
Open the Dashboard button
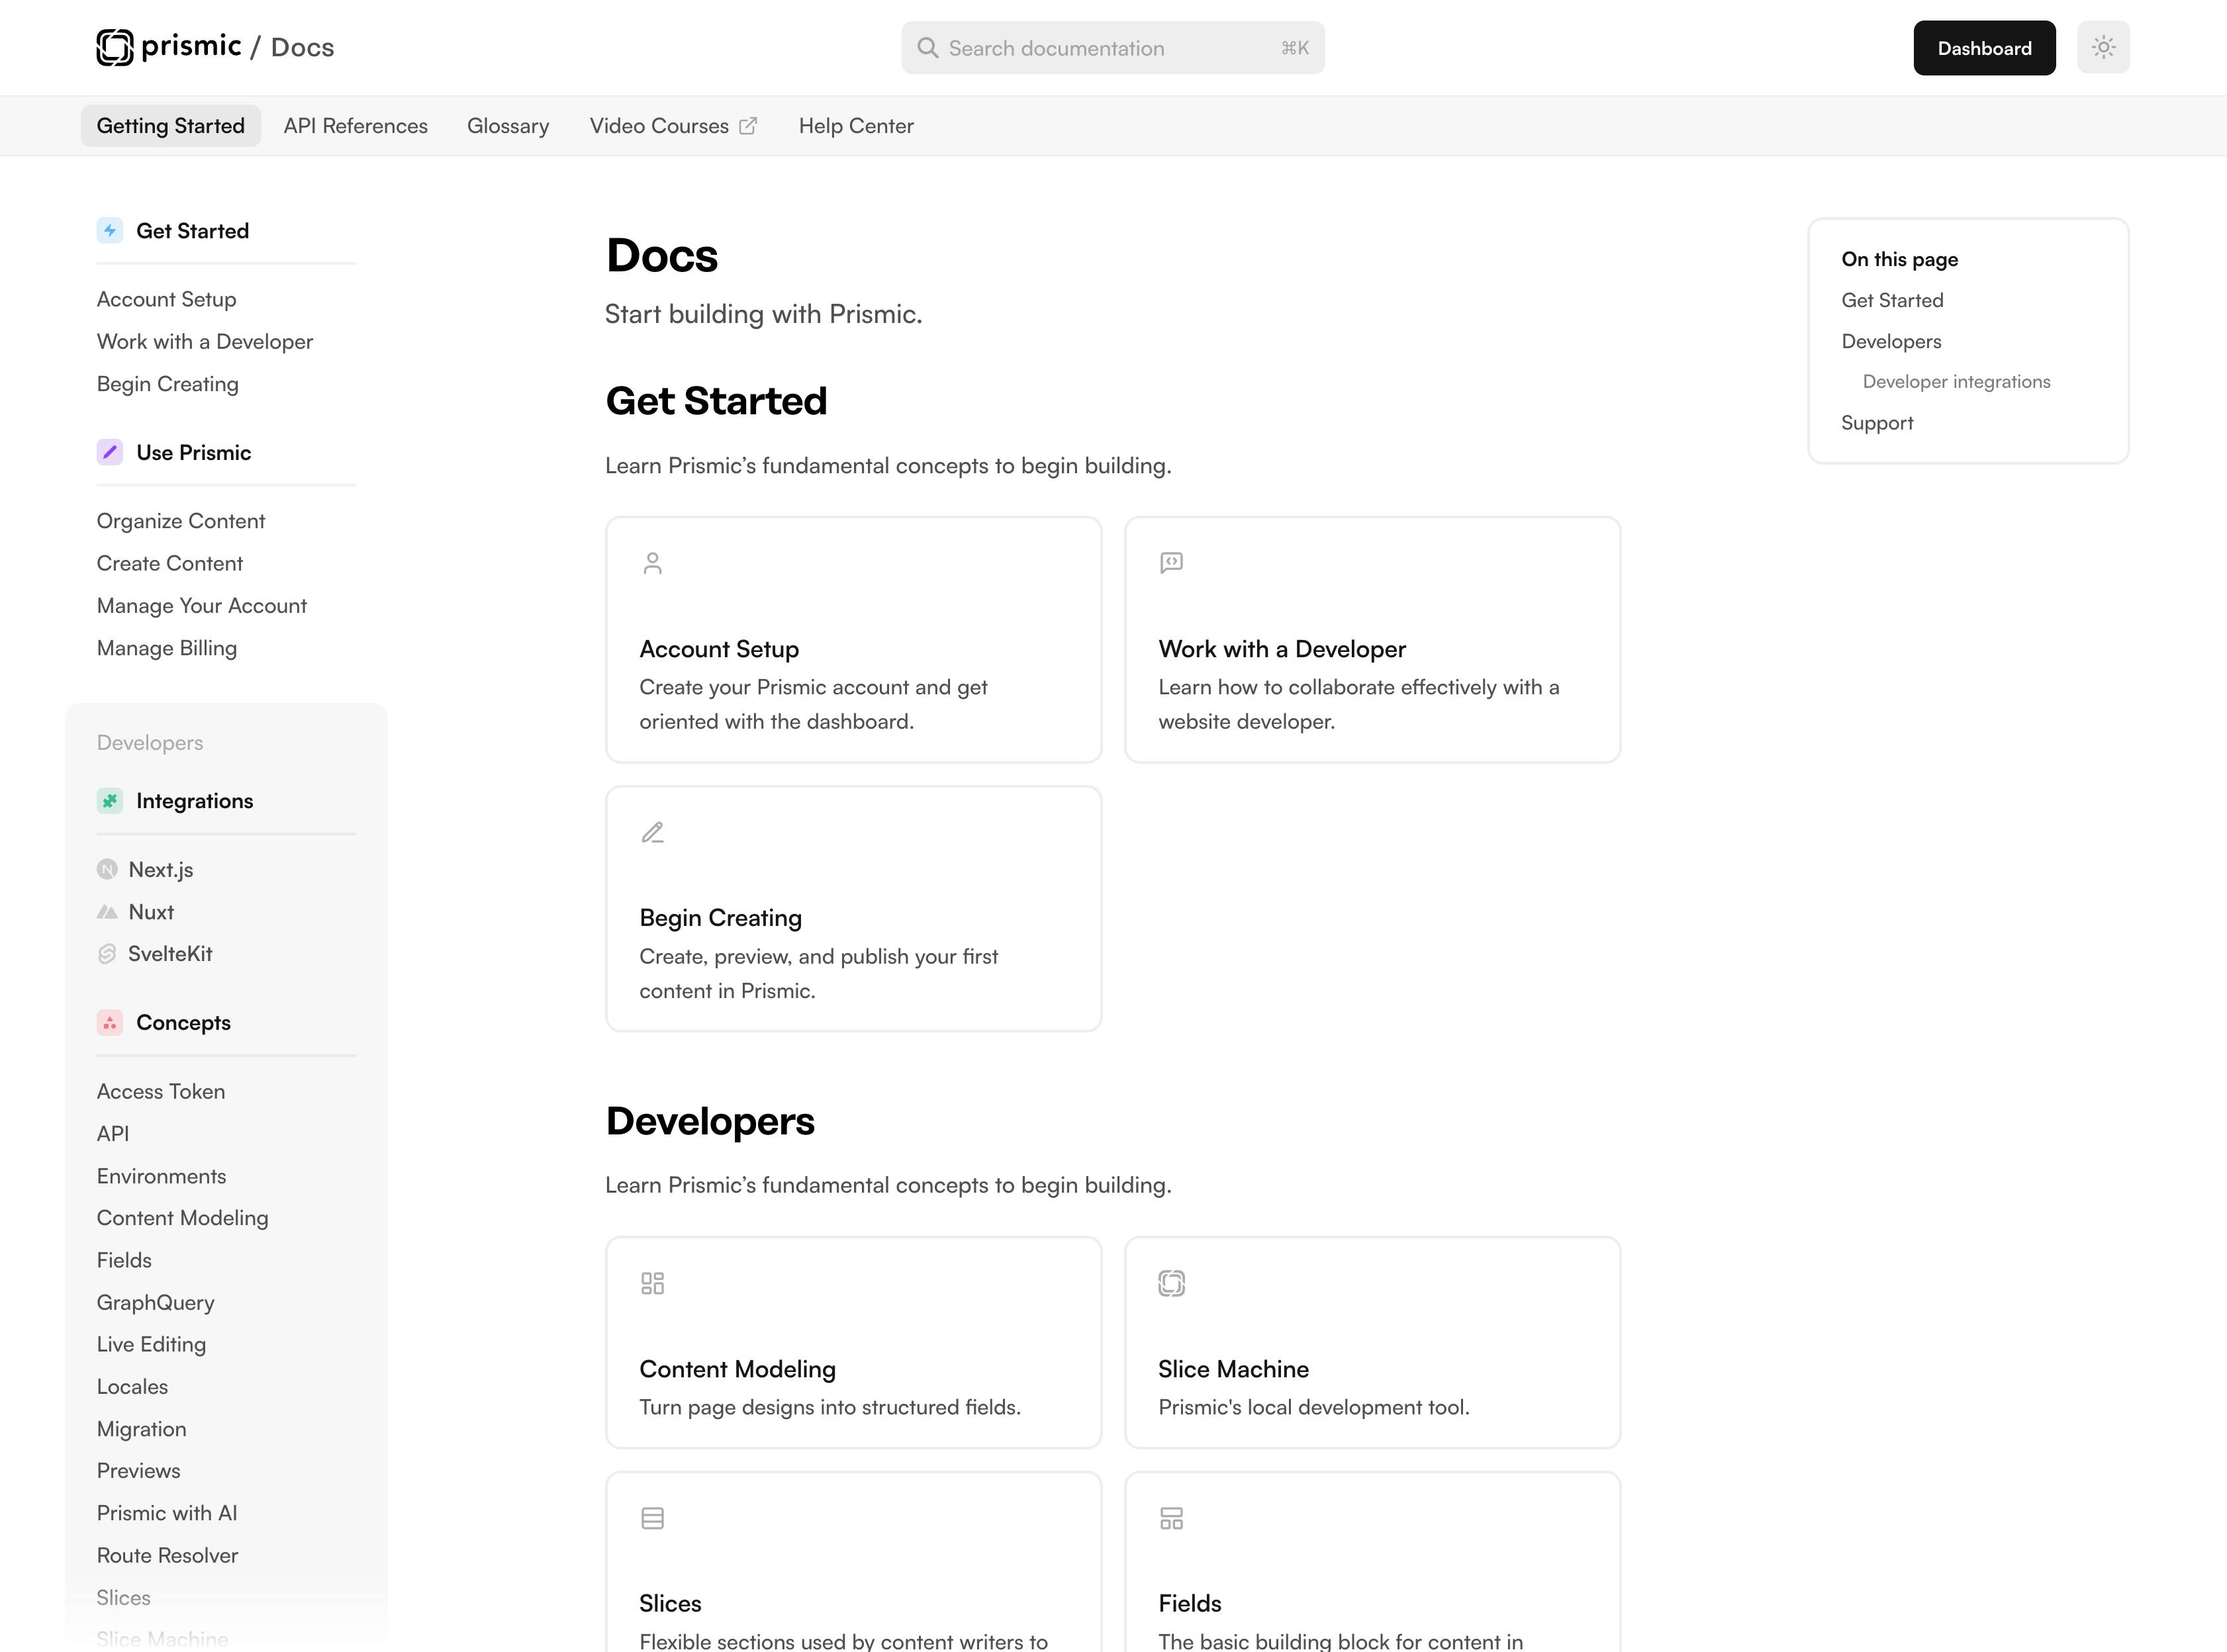pyautogui.click(x=1984, y=48)
